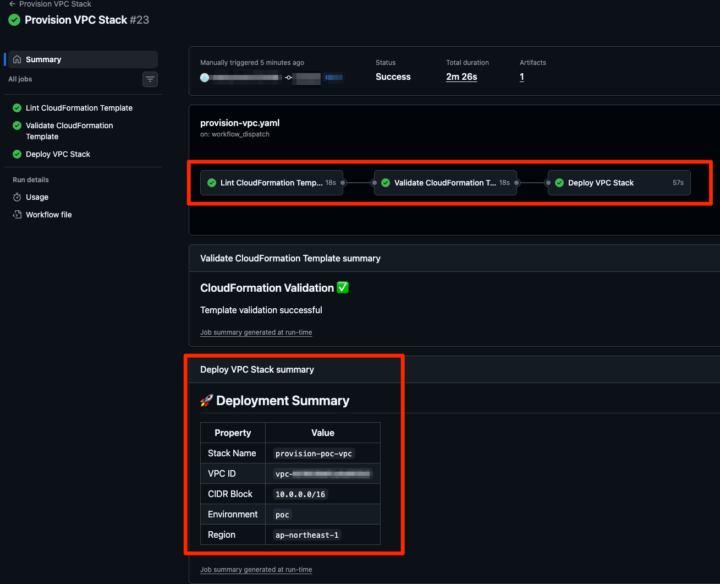Click the green success icon beside the run title
This screenshot has width=720, height=584.
tap(15, 20)
